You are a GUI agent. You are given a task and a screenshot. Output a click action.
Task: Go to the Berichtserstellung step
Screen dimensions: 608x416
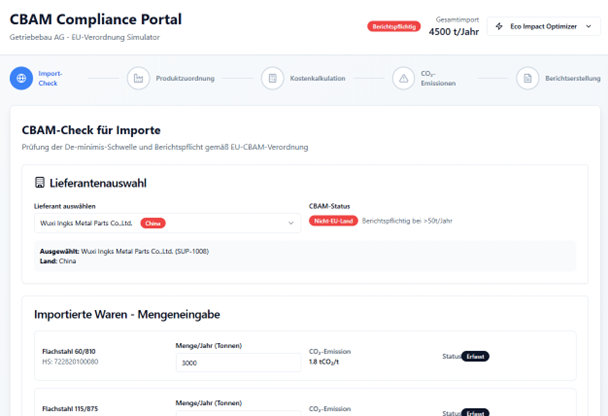[573, 78]
